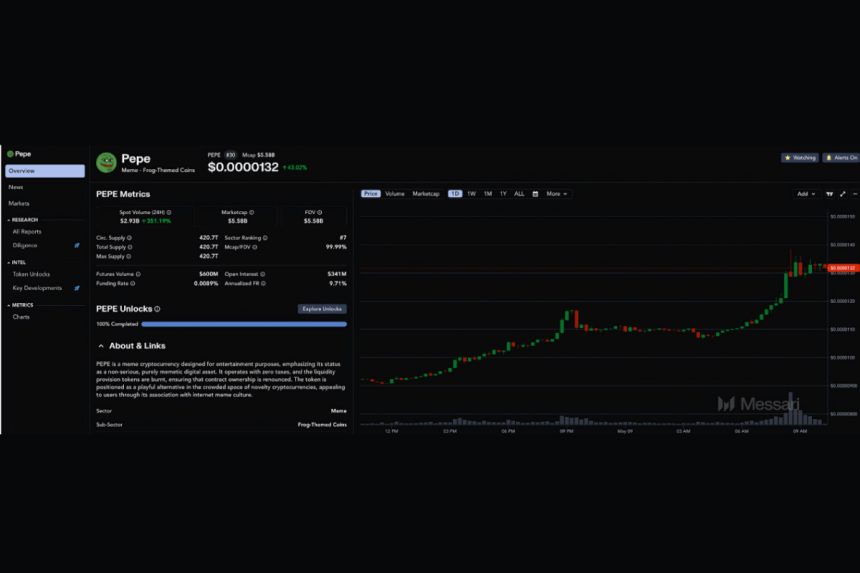Select the ALL timeframe
The height and width of the screenshot is (573, 860).
[519, 194]
